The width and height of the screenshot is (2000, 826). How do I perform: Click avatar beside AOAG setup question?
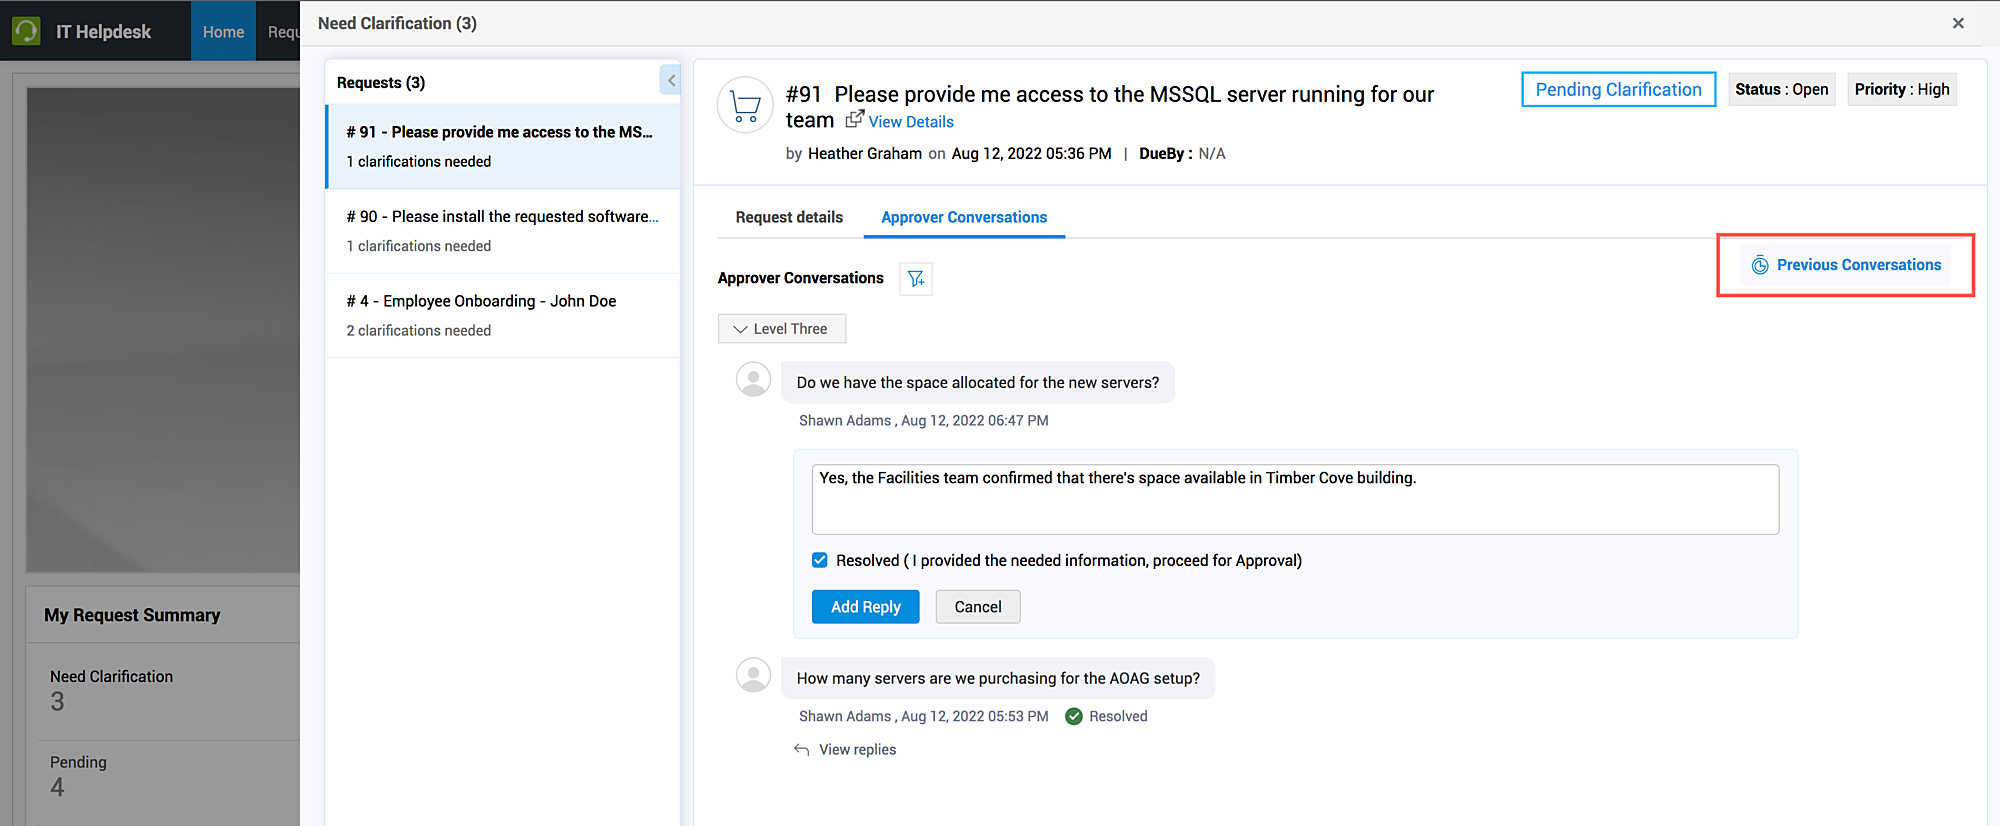click(753, 675)
